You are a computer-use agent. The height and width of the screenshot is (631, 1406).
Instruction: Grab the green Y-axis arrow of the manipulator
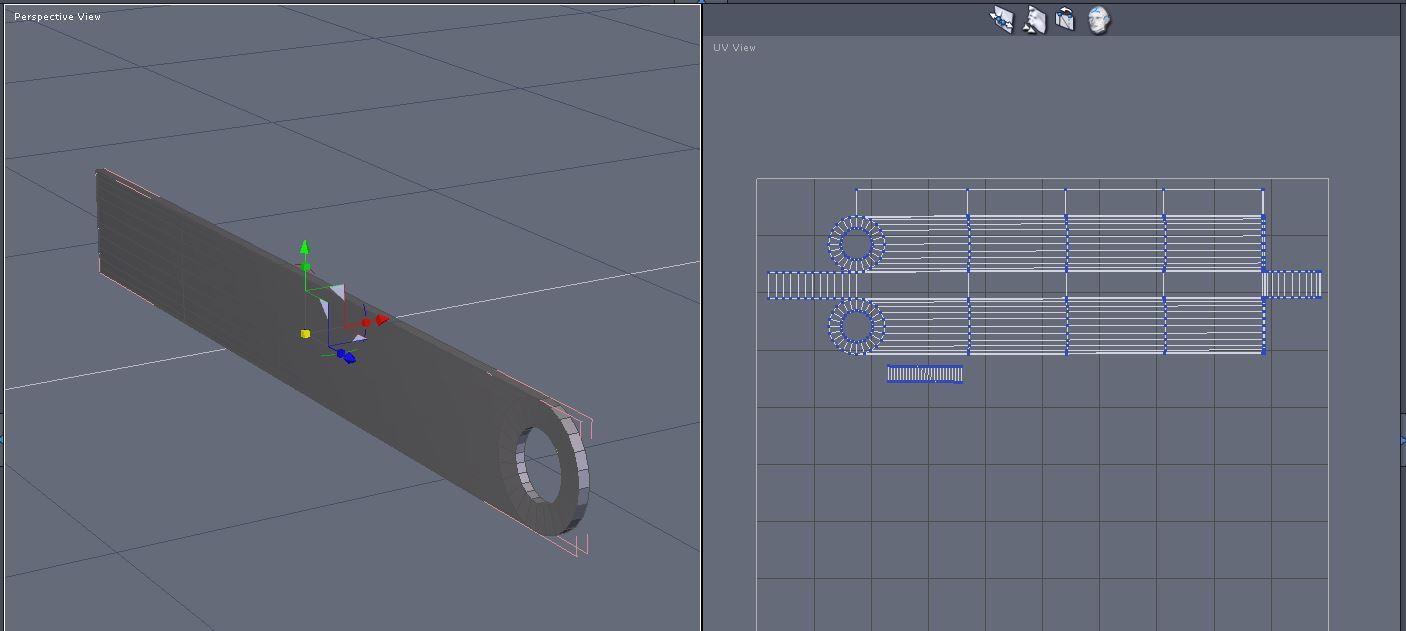coord(305,247)
